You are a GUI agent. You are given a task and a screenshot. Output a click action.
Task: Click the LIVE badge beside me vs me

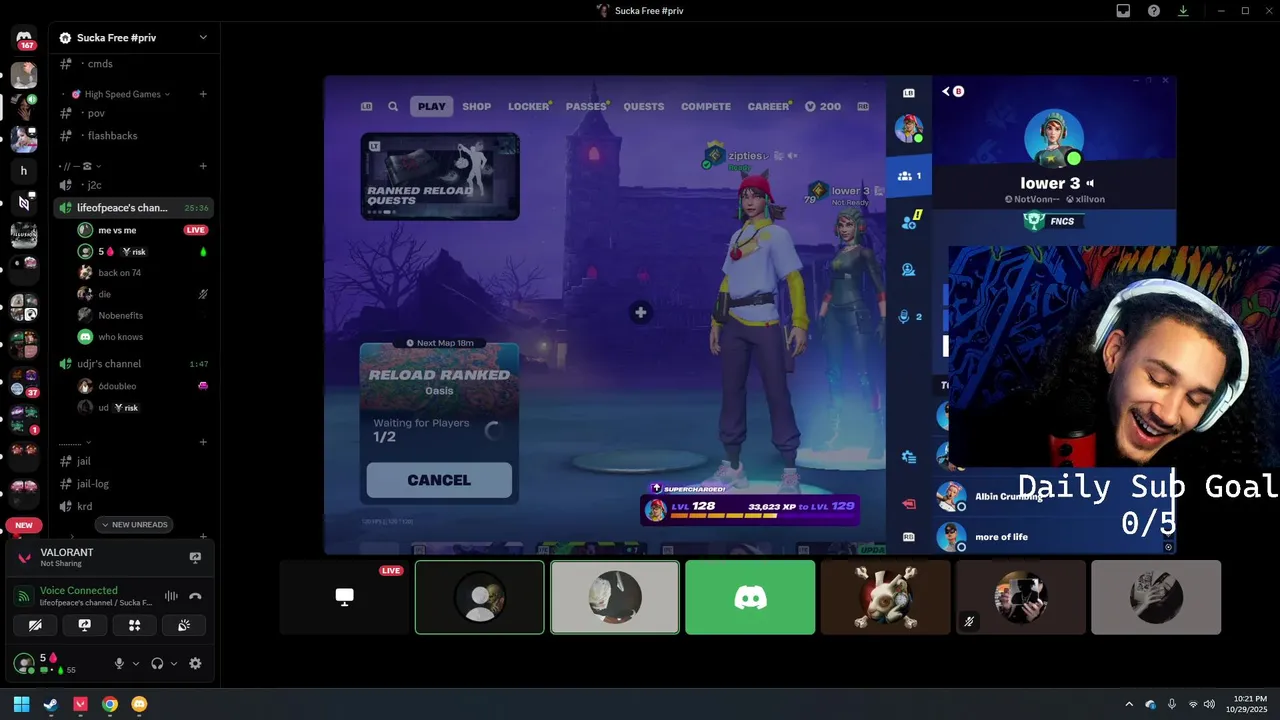[196, 230]
